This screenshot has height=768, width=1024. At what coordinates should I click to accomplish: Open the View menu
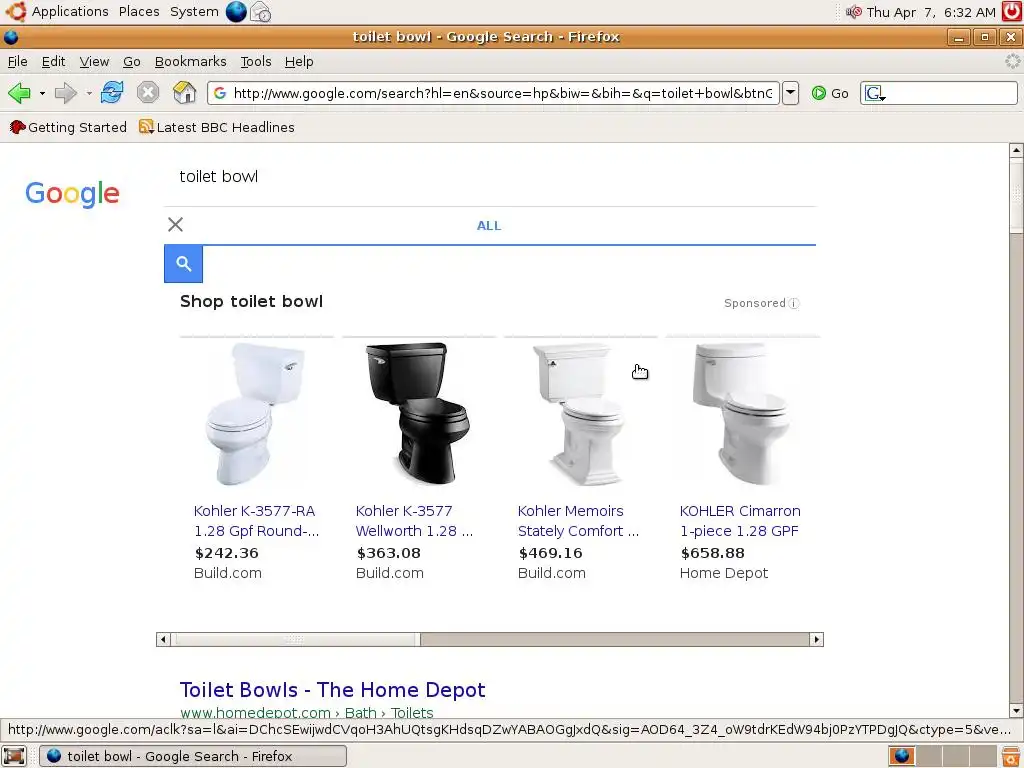(x=94, y=61)
